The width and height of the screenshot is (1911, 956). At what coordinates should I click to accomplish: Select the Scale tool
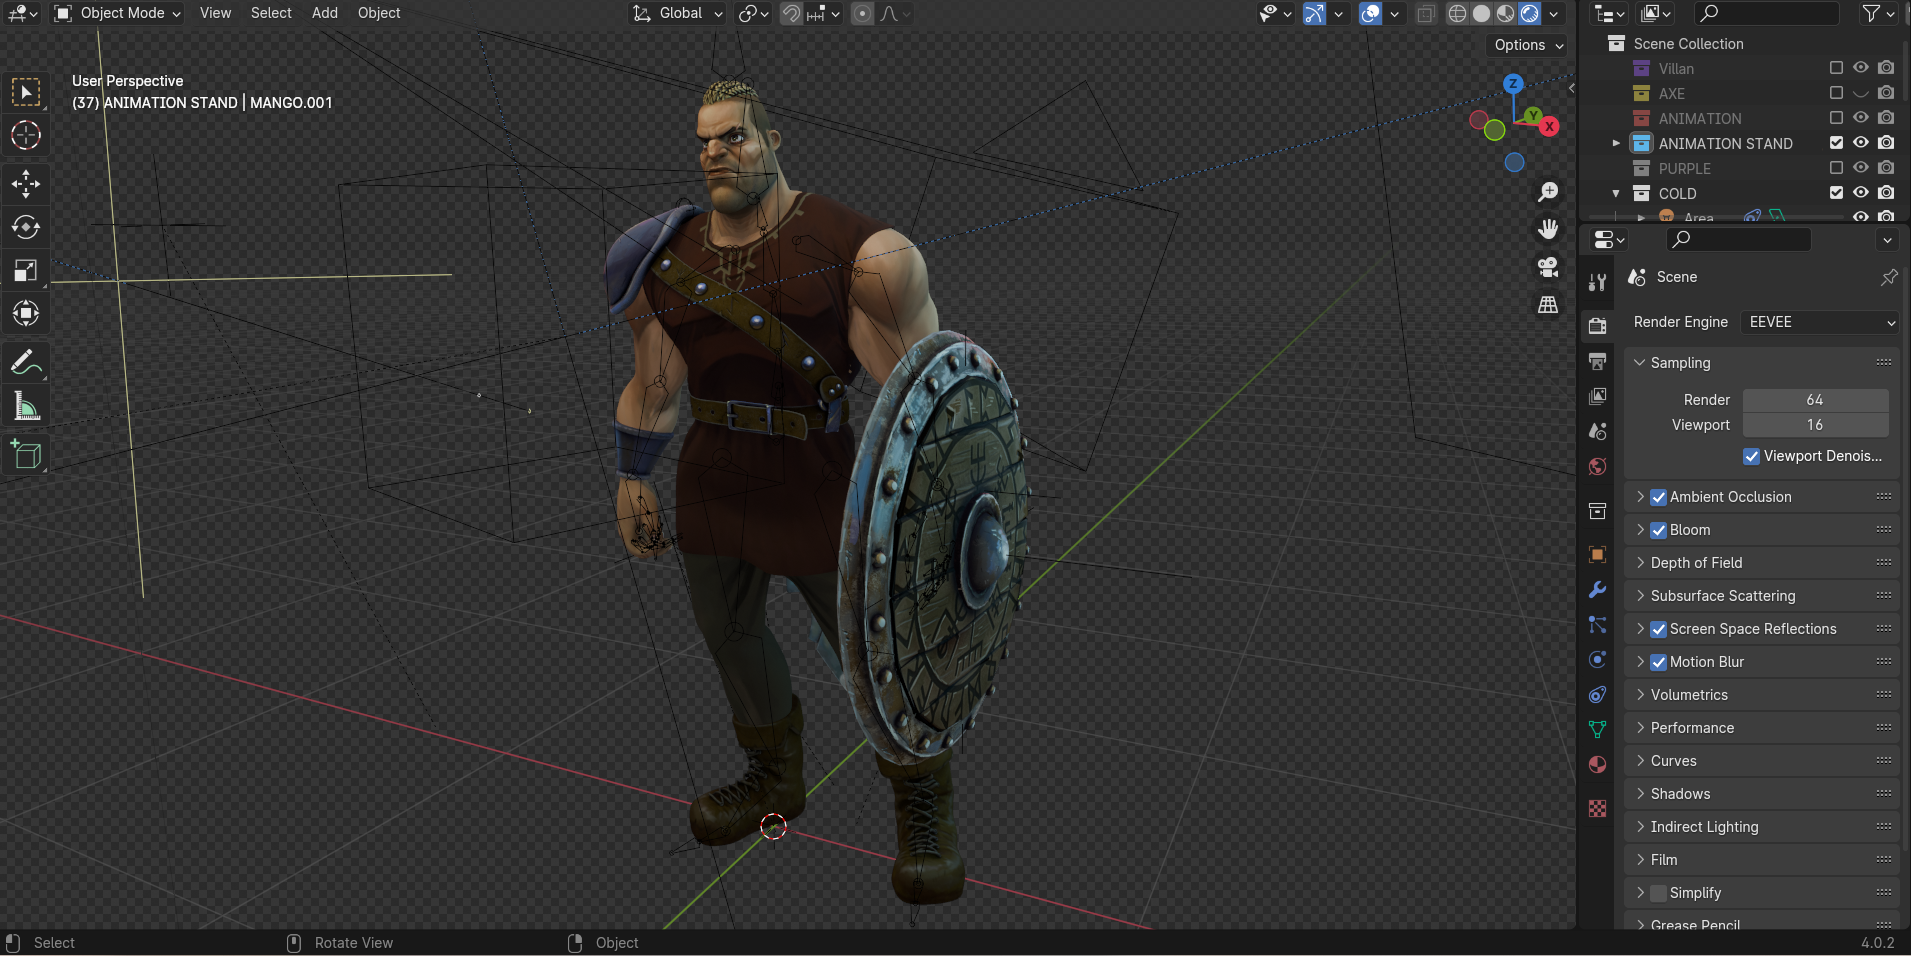[26, 270]
